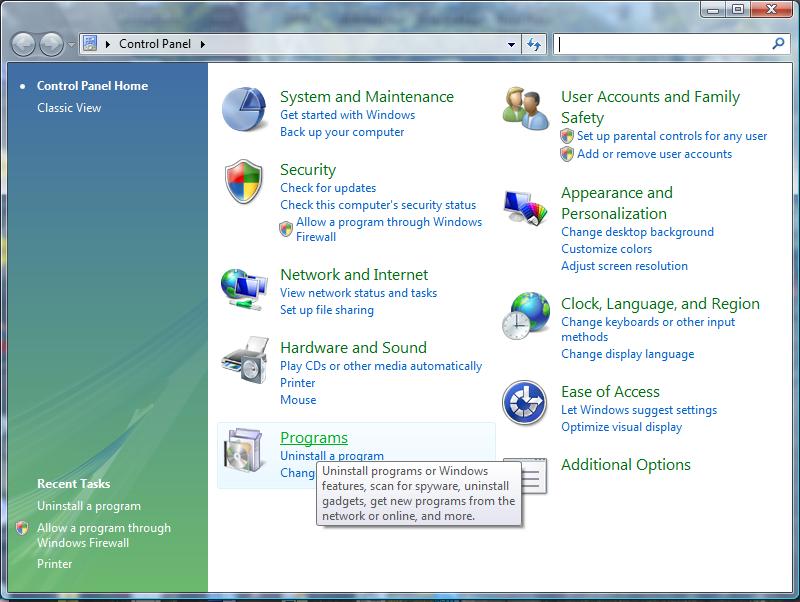Open Check this computer's security status
The width and height of the screenshot is (800, 602).
pyautogui.click(x=378, y=205)
